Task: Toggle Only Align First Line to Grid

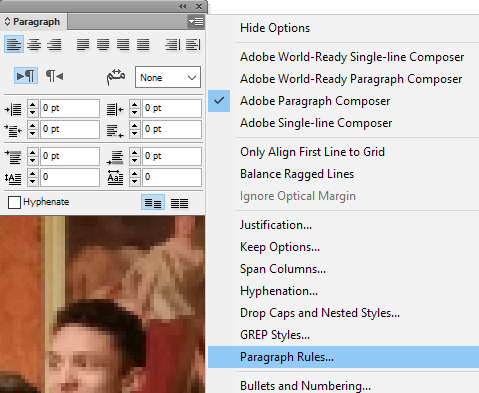Action: click(312, 152)
